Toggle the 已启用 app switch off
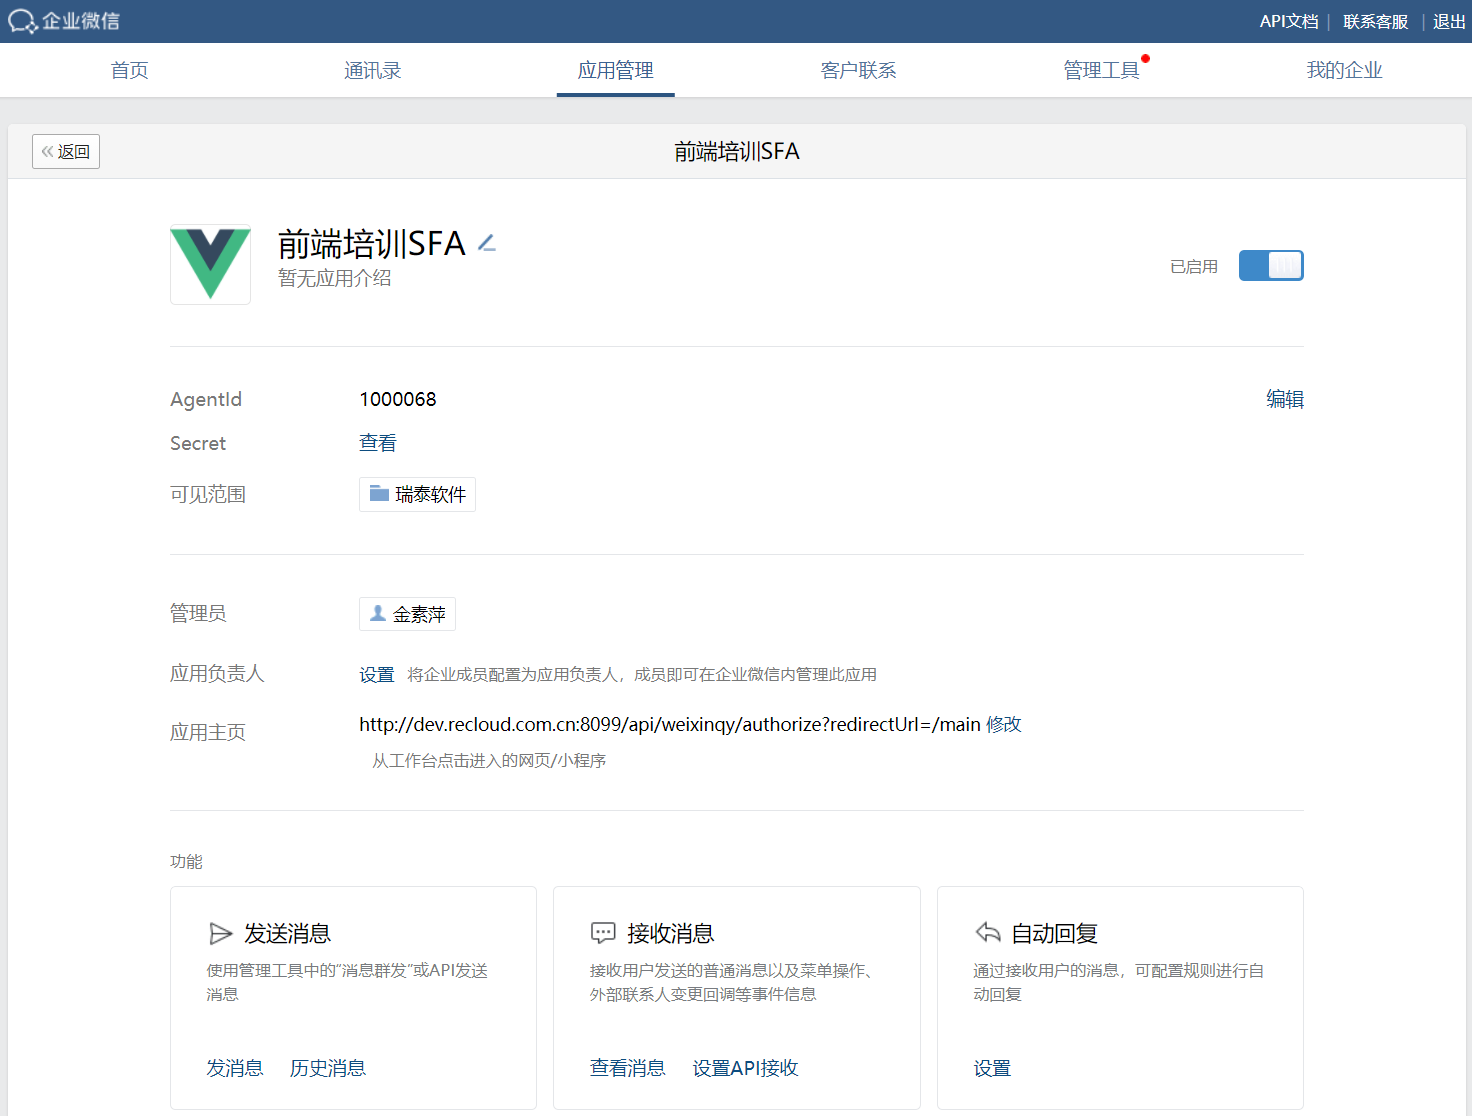 (1271, 265)
